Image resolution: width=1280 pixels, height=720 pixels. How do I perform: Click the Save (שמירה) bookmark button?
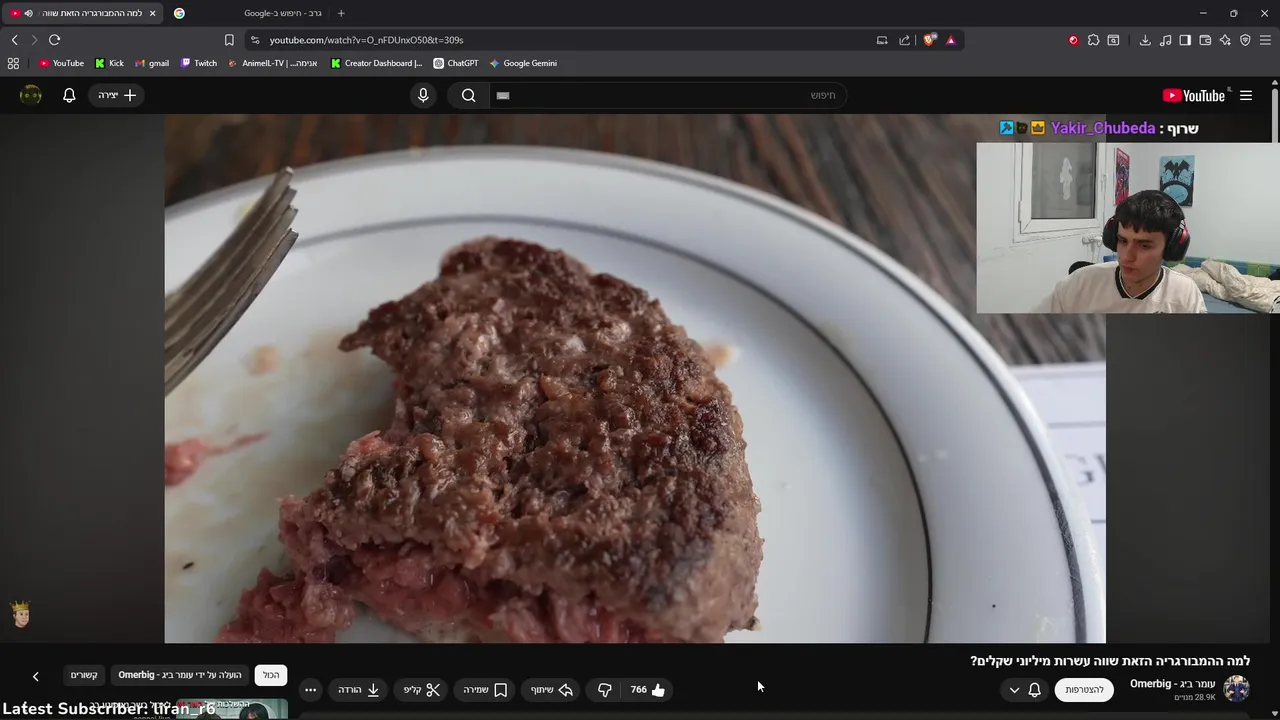pyautogui.click(x=486, y=690)
